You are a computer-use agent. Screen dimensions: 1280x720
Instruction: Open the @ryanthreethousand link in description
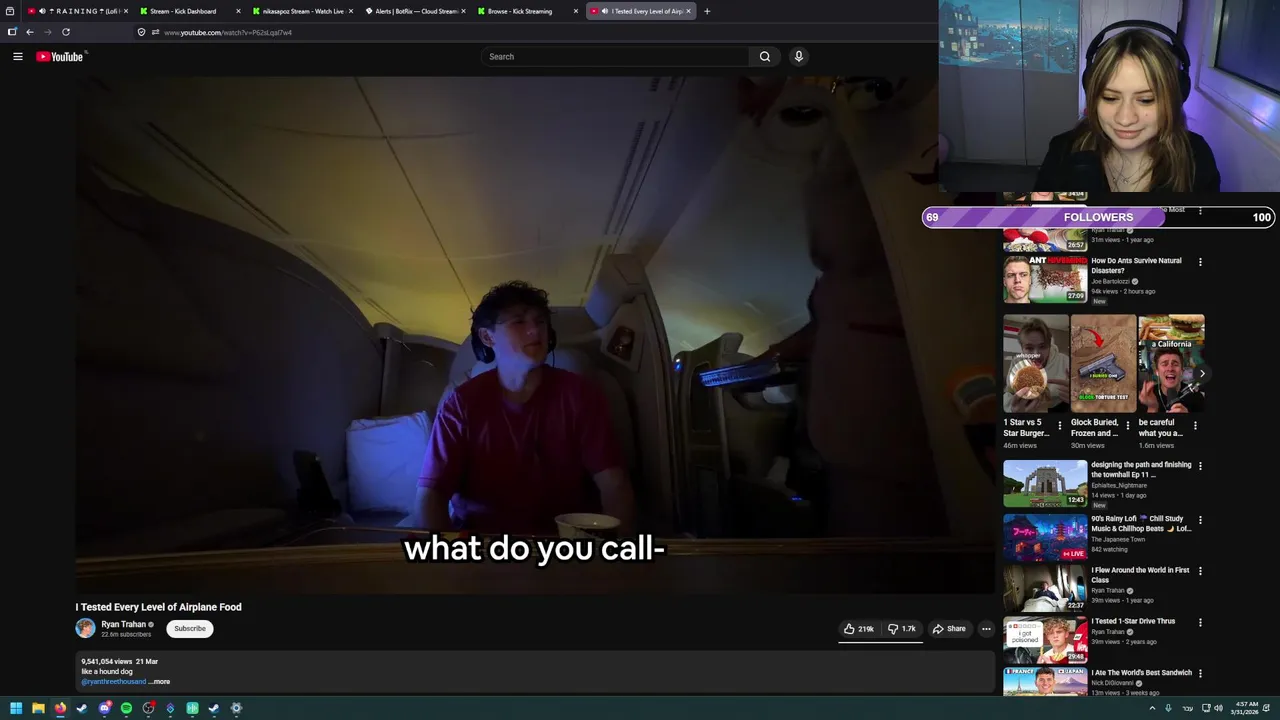[x=113, y=682]
